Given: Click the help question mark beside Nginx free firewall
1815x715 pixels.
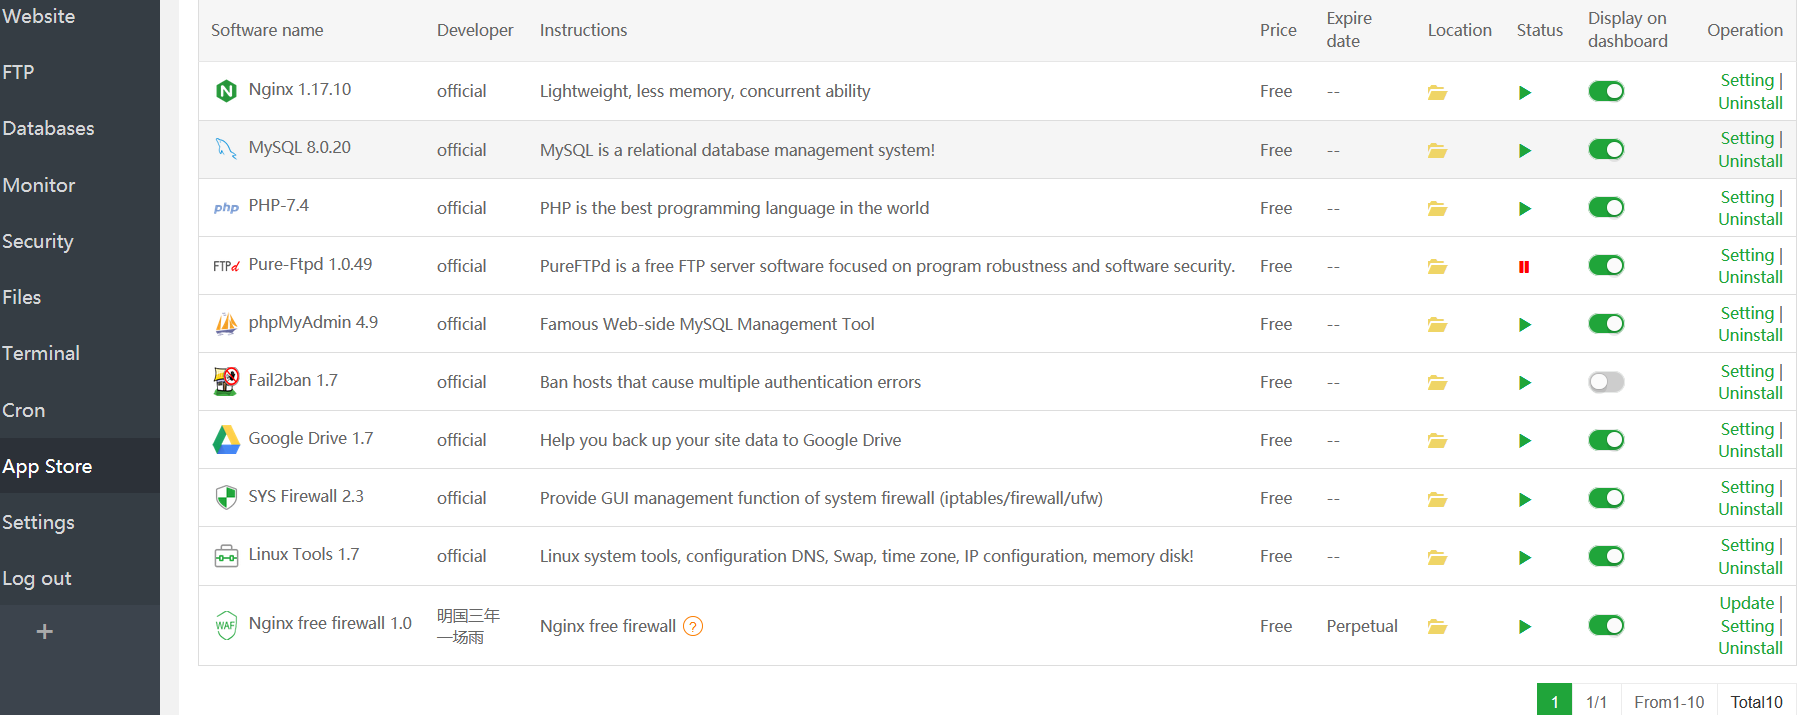Looking at the screenshot, I should [x=693, y=627].
